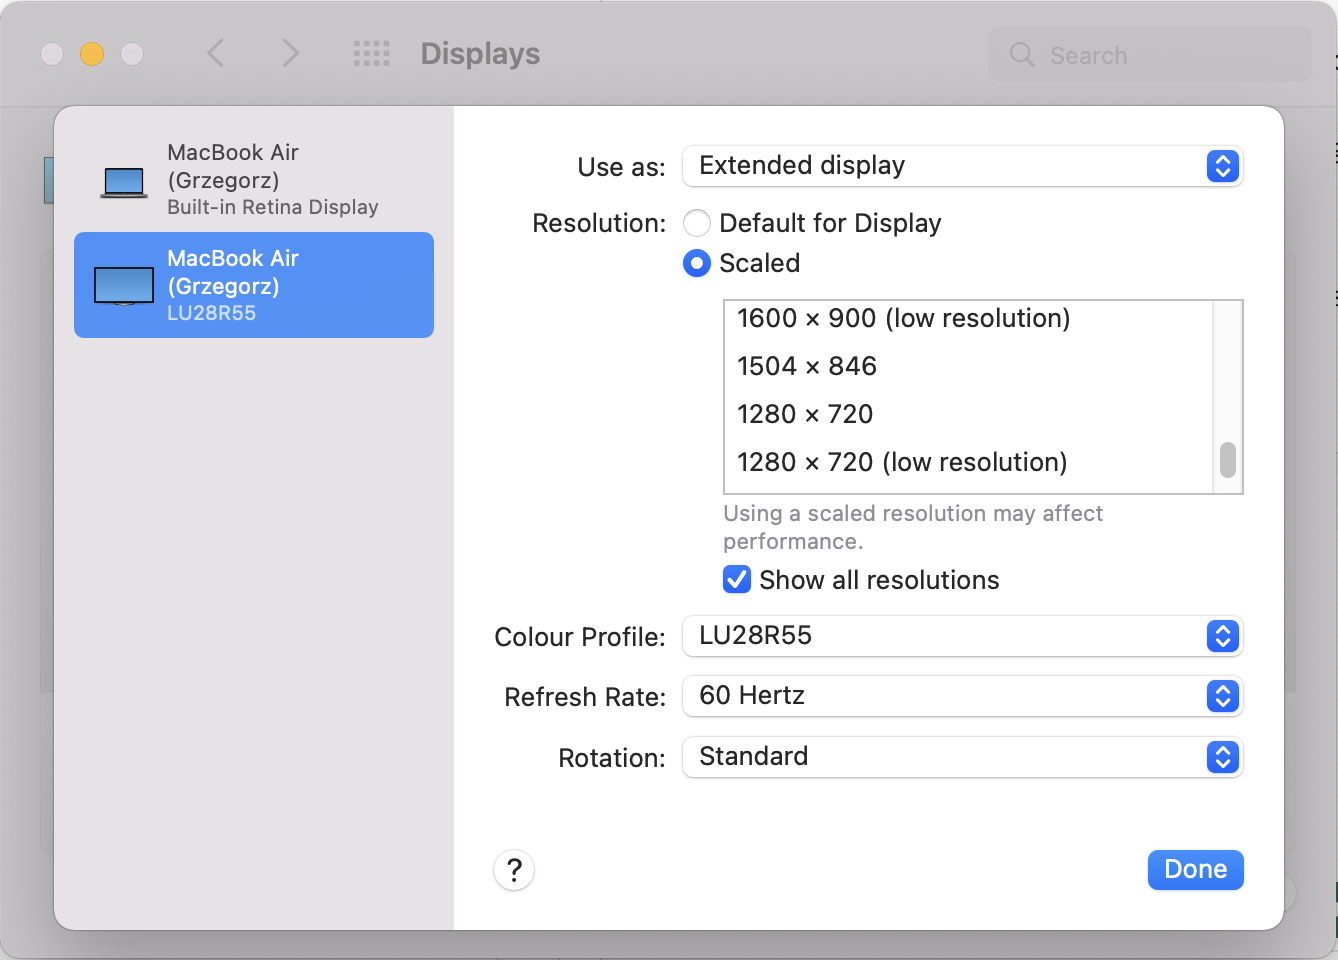Click the Done button
The height and width of the screenshot is (960, 1338).
click(x=1196, y=870)
